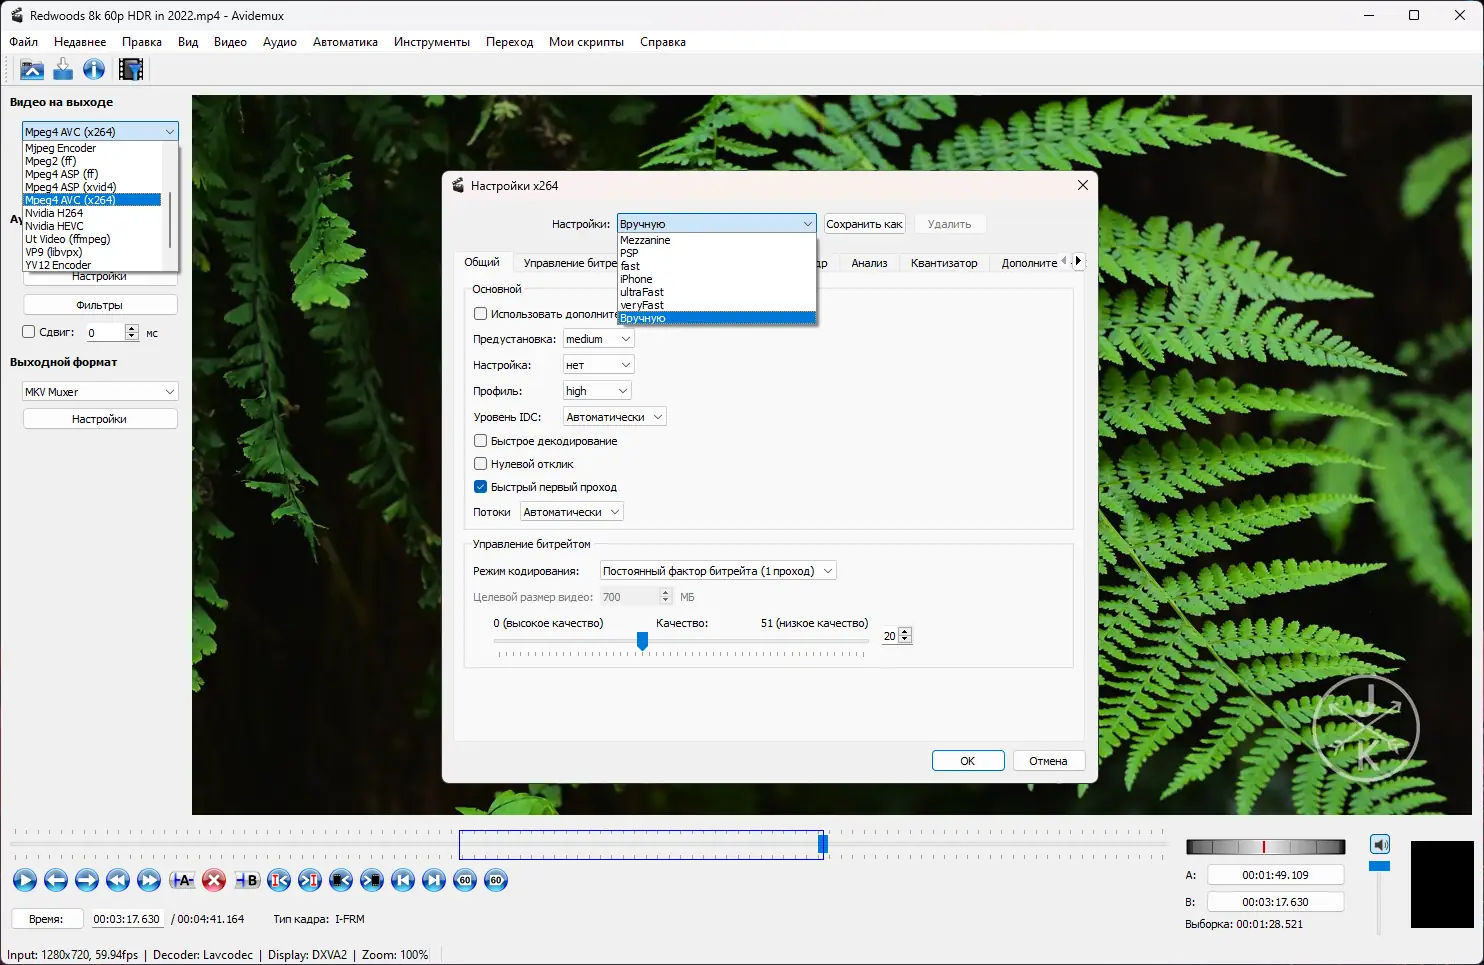Click the red delete selection icon
This screenshot has height=965, width=1484.
pos(214,880)
